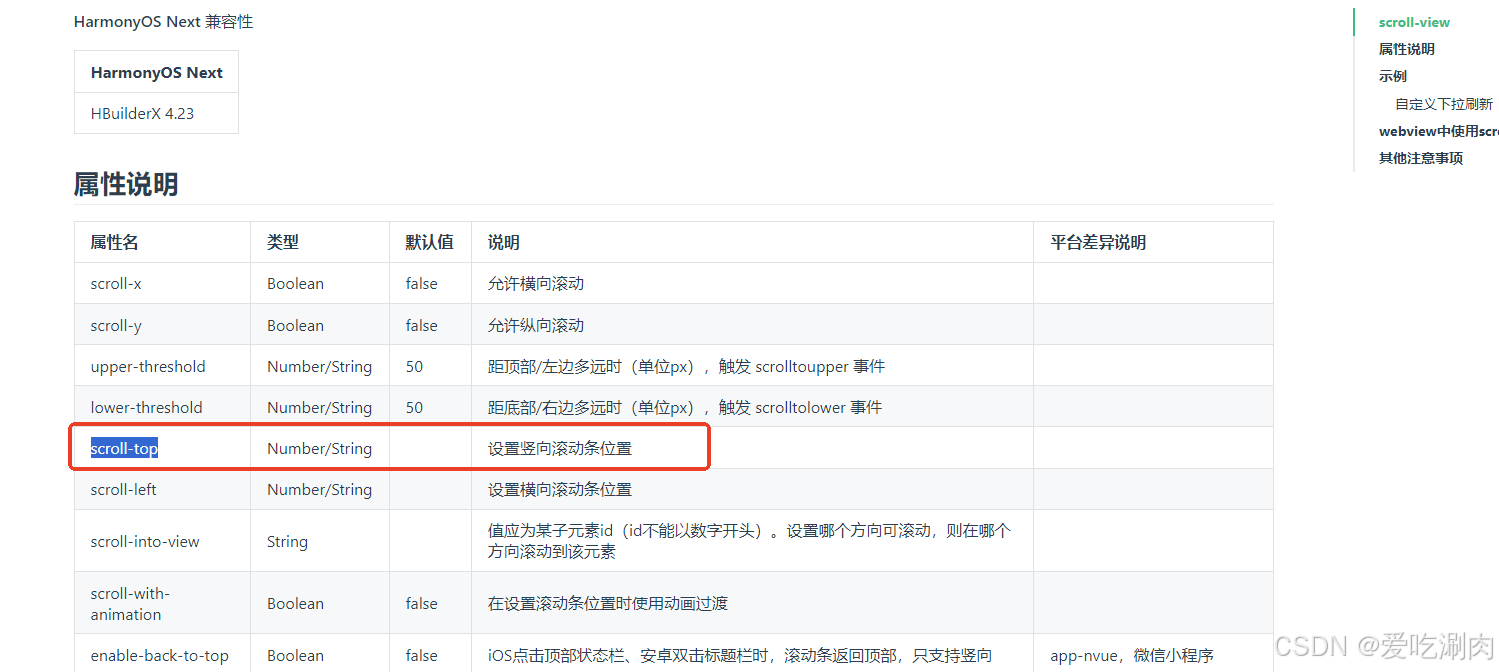
Task: Click the "scroll-x" attribute row
Action: coord(115,283)
